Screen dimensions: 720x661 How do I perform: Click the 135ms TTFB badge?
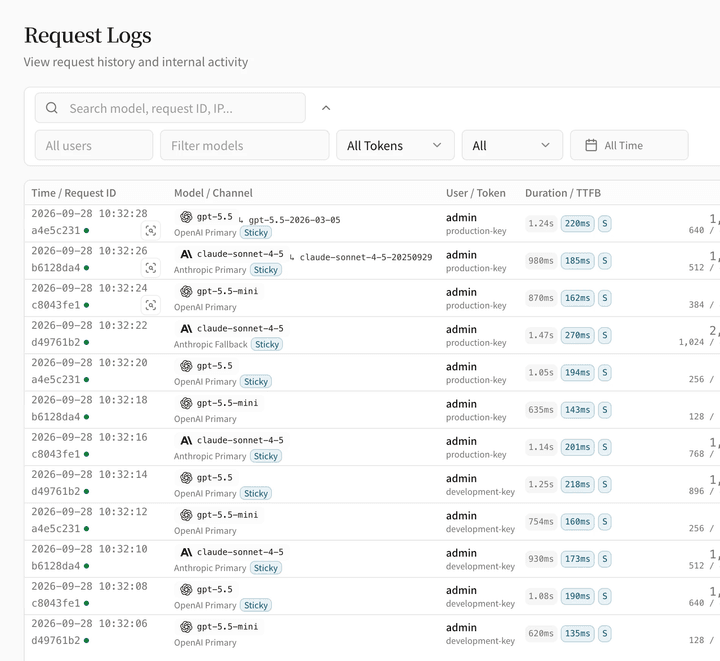577,633
